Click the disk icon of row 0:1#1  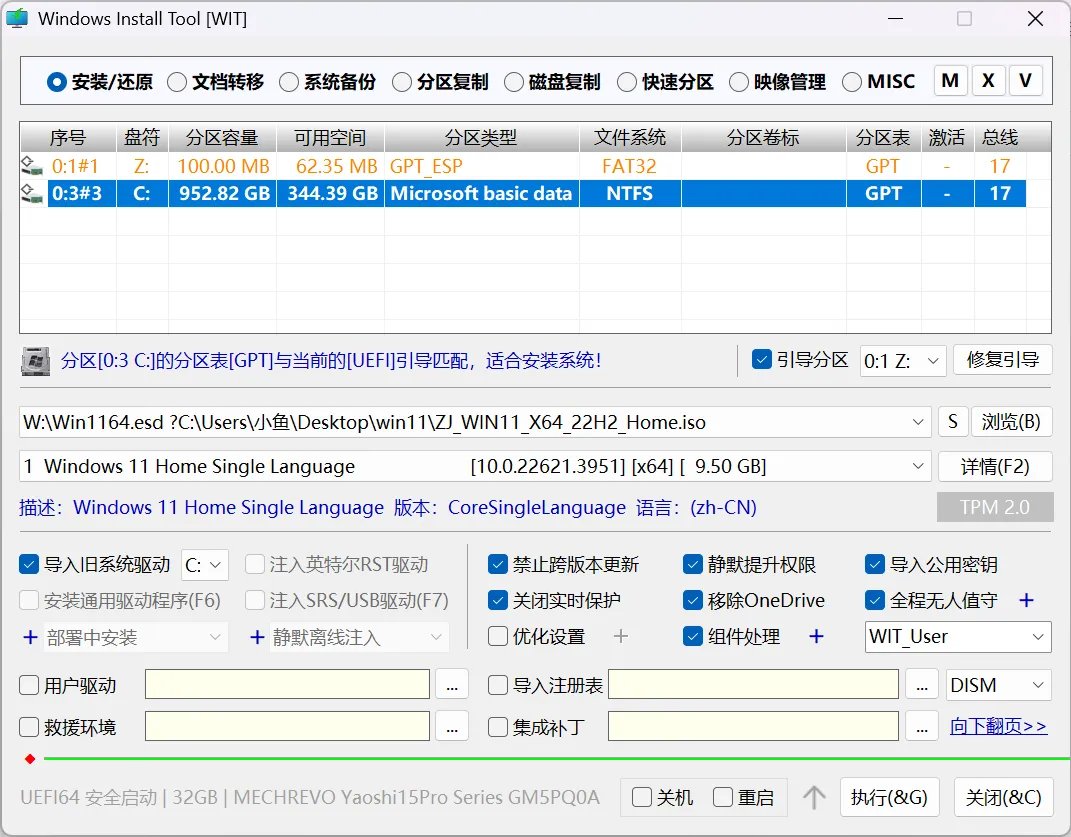click(x=32, y=166)
